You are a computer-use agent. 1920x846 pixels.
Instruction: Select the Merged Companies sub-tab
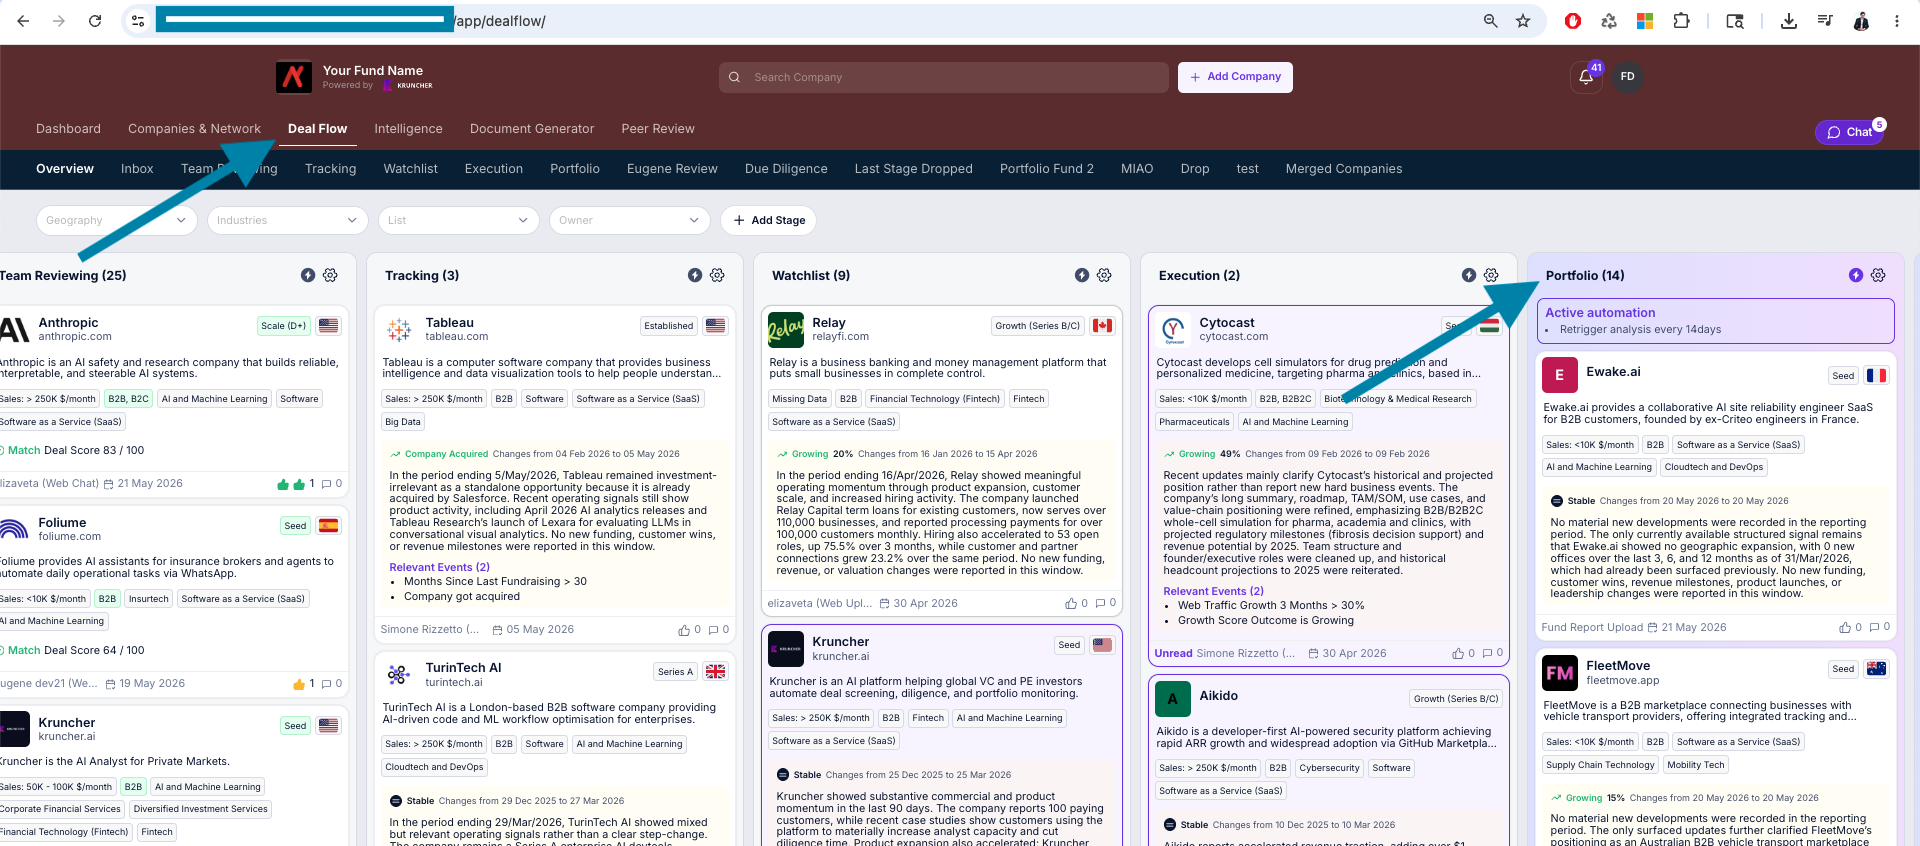[x=1344, y=169]
